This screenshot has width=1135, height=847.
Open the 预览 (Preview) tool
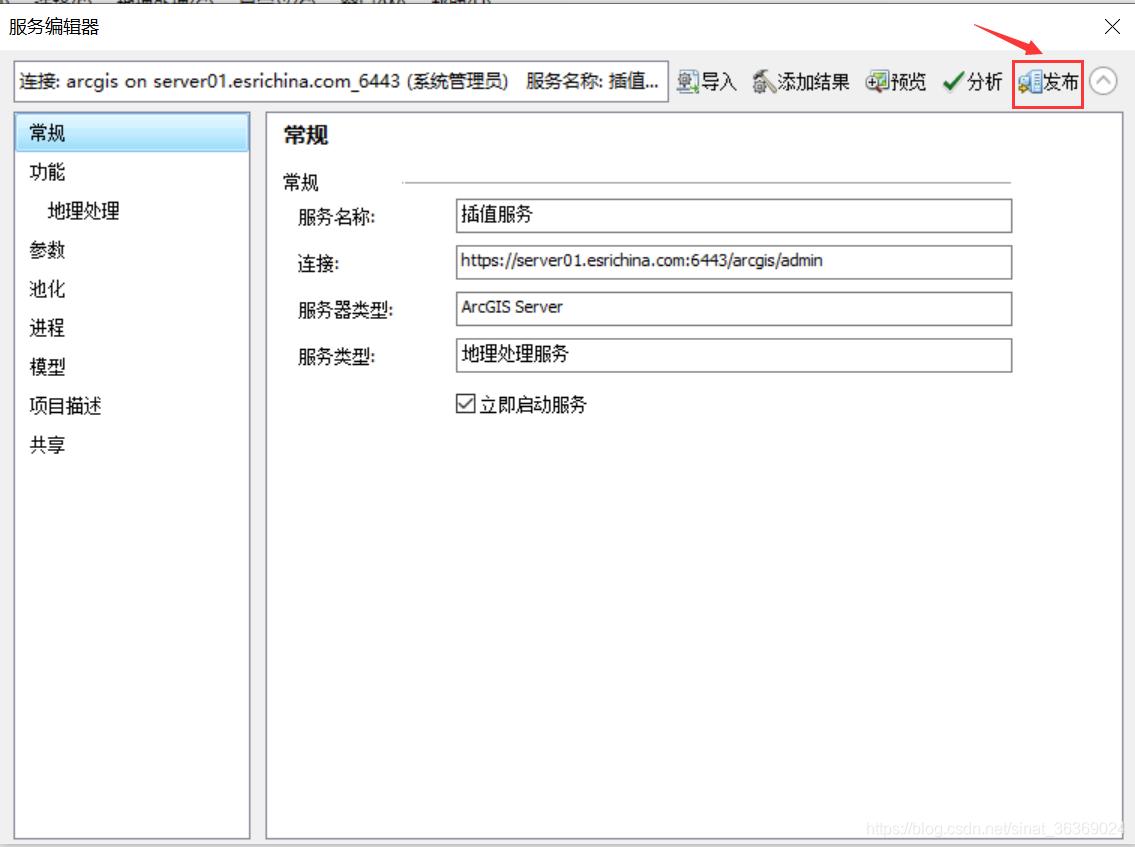pyautogui.click(x=896, y=83)
